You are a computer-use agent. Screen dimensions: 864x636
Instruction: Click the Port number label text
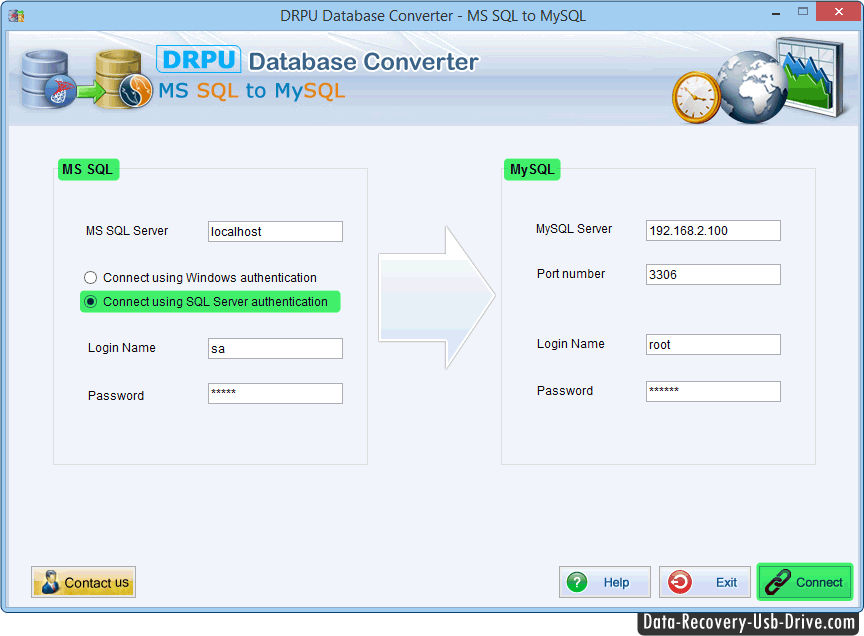click(571, 274)
